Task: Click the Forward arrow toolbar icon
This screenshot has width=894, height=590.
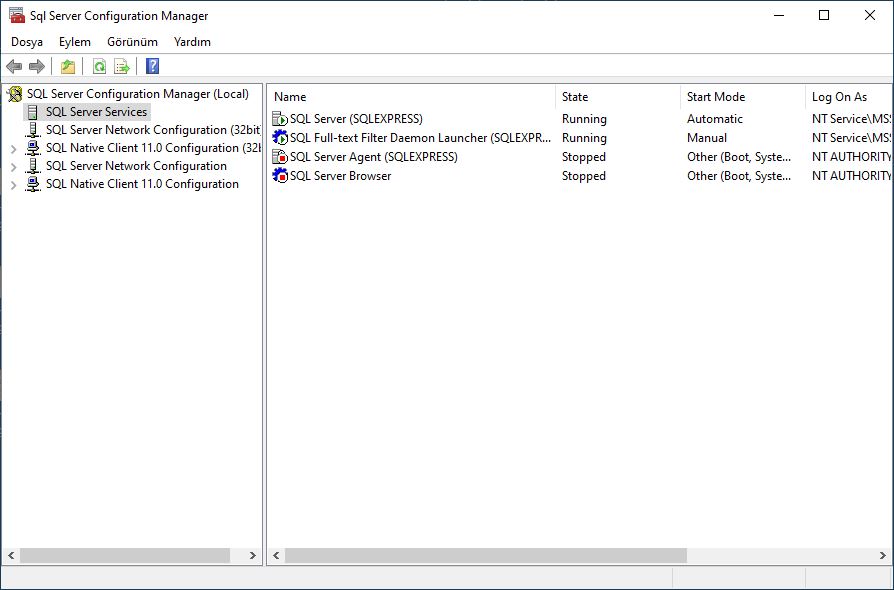Action: (x=37, y=67)
